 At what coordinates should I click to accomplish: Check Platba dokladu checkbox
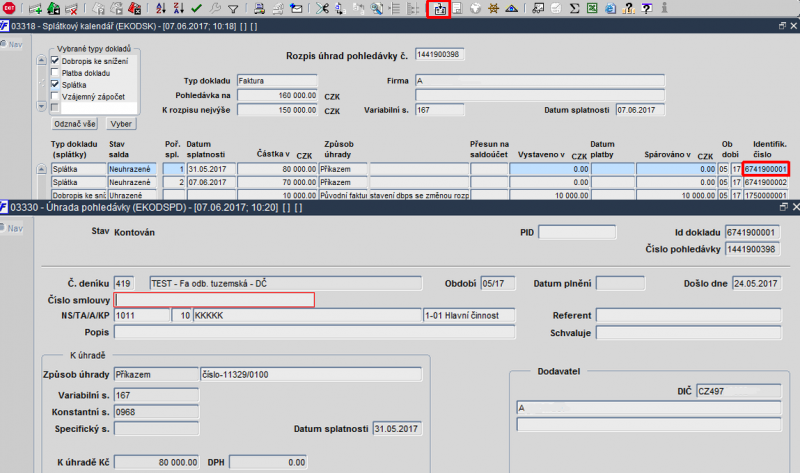pos(55,72)
